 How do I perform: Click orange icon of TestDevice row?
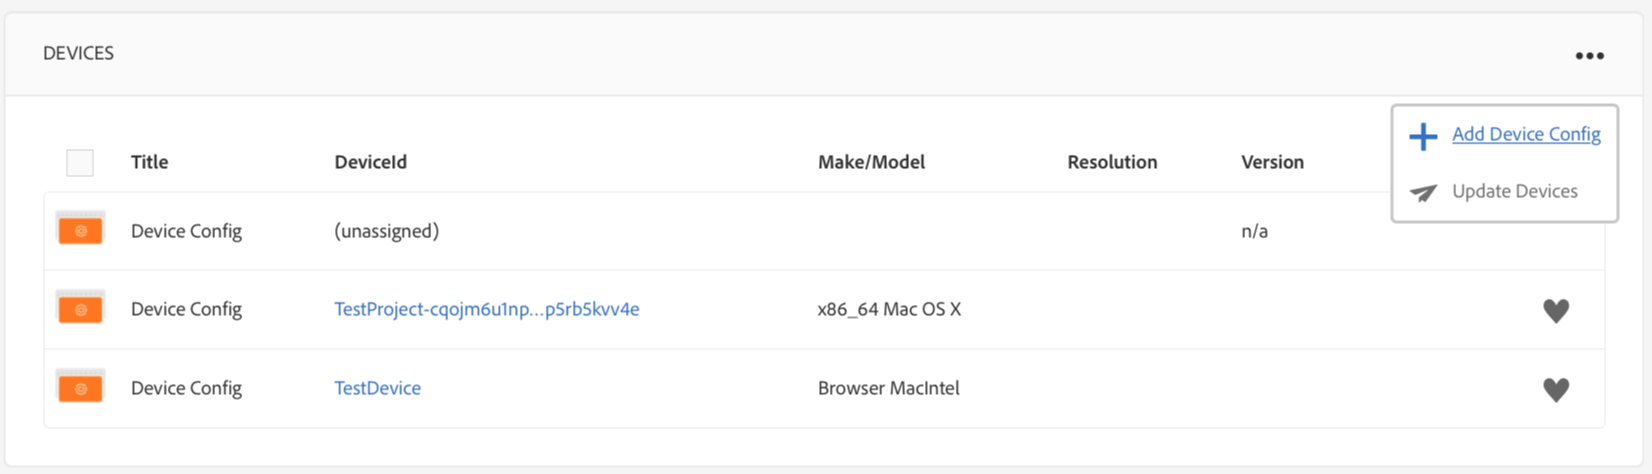click(81, 388)
